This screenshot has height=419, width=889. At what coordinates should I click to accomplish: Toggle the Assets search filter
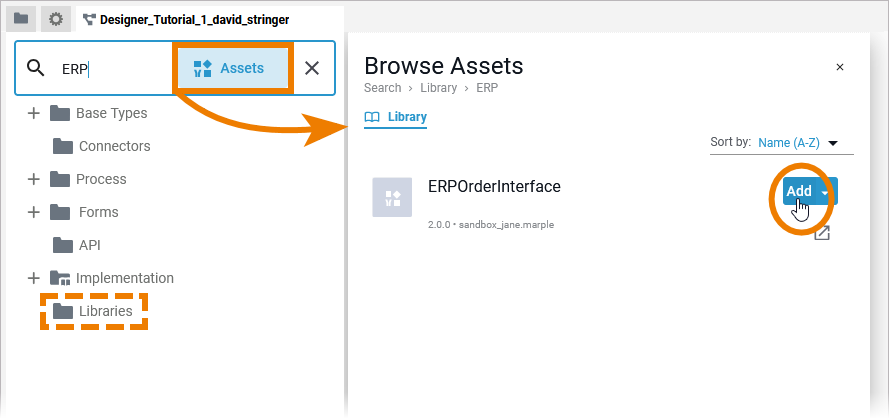click(229, 68)
